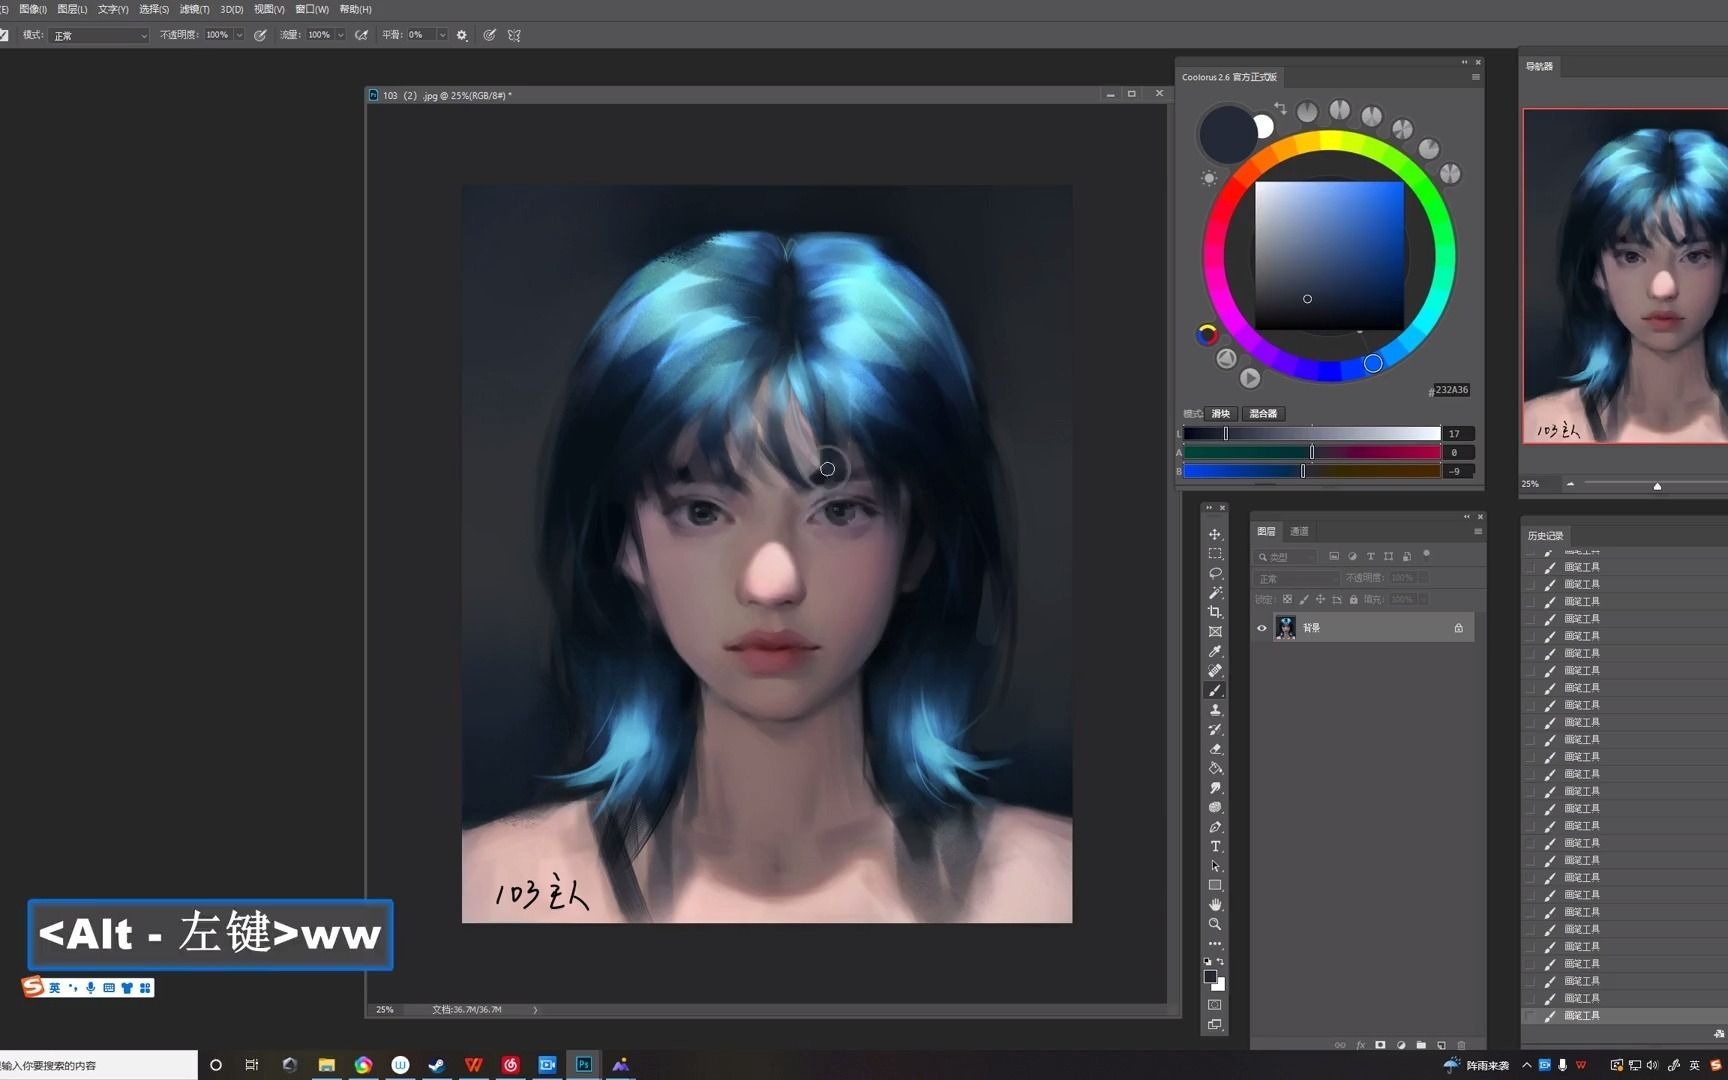Click the change screen mode icon

1215,1025
